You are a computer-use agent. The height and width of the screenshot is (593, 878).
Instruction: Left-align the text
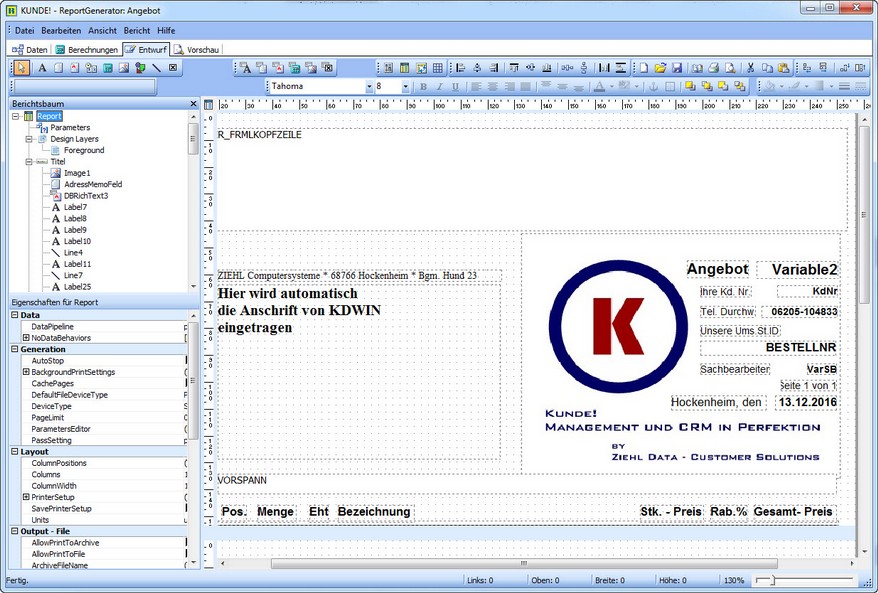click(x=476, y=86)
